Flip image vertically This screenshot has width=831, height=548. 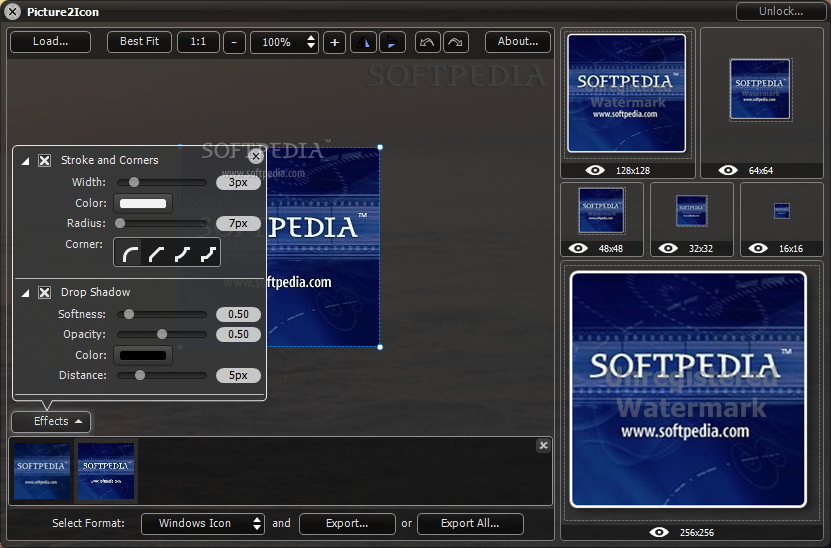pos(392,42)
